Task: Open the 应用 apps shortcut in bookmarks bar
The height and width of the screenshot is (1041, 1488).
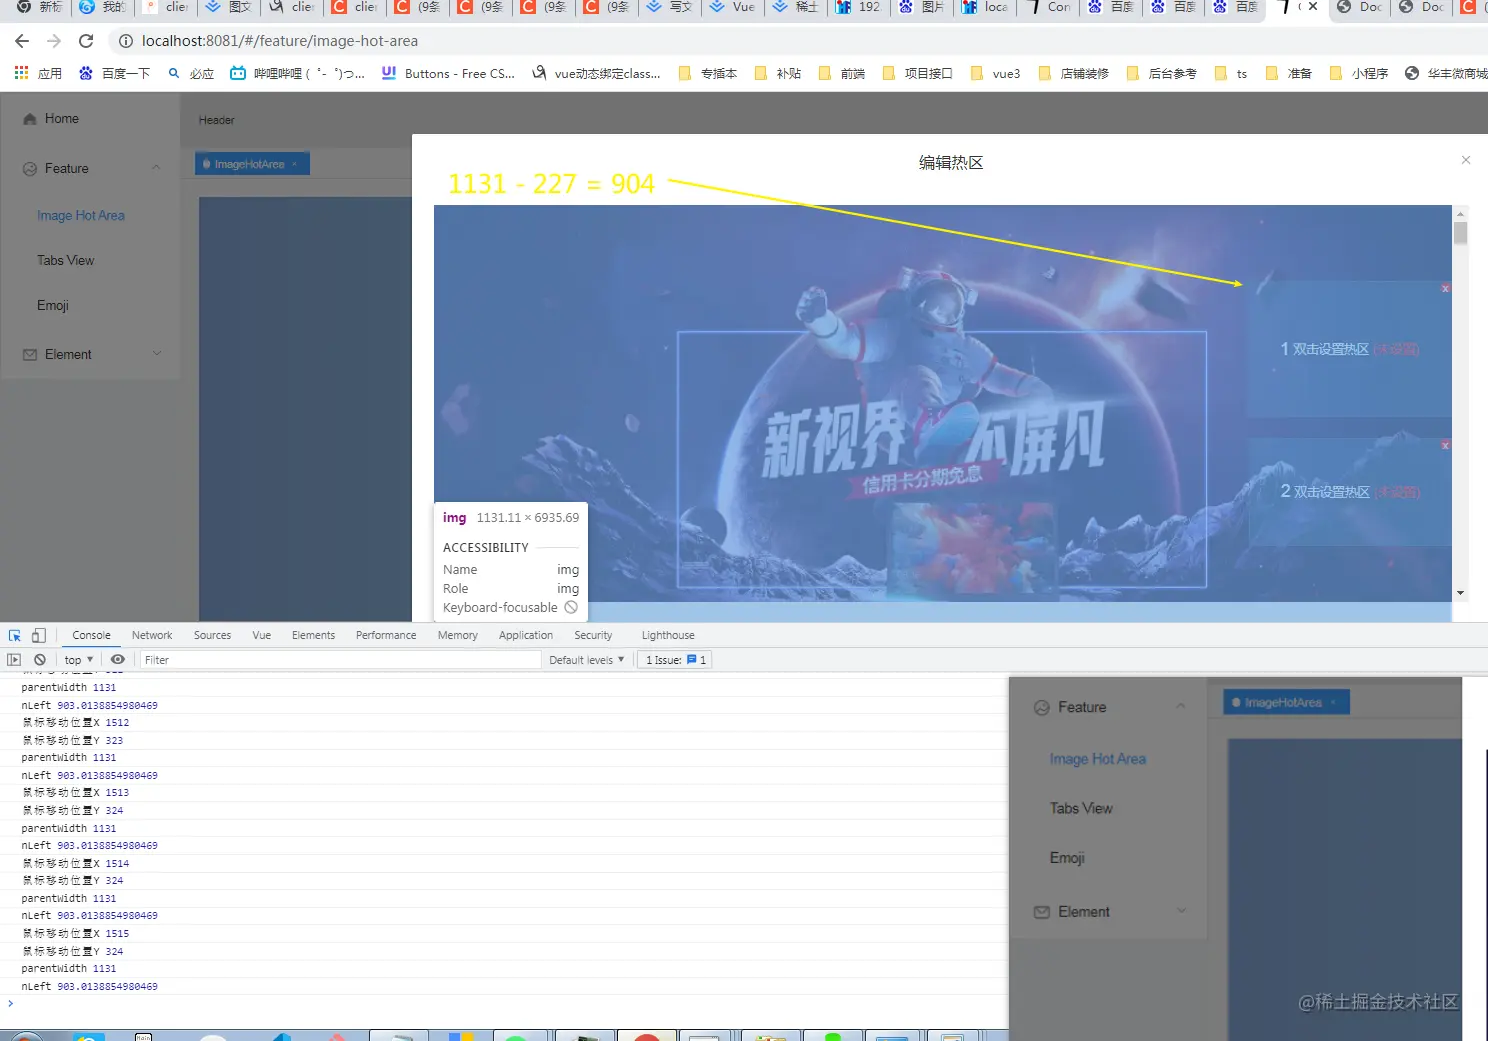Action: click(x=38, y=73)
